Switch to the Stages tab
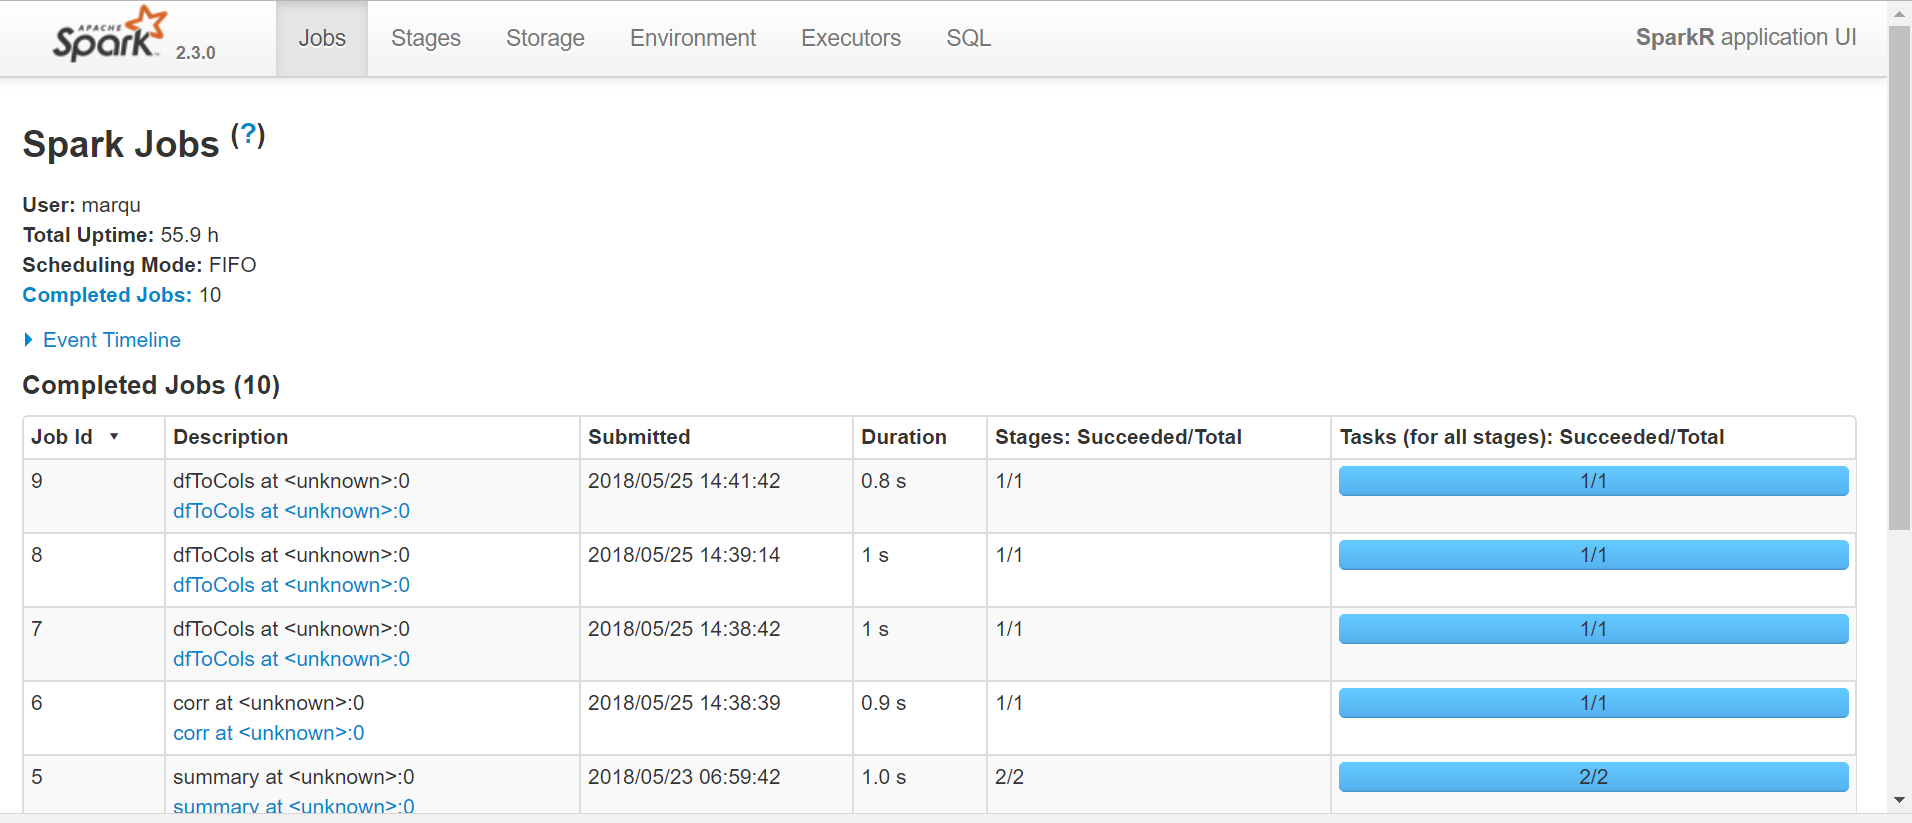 (426, 38)
